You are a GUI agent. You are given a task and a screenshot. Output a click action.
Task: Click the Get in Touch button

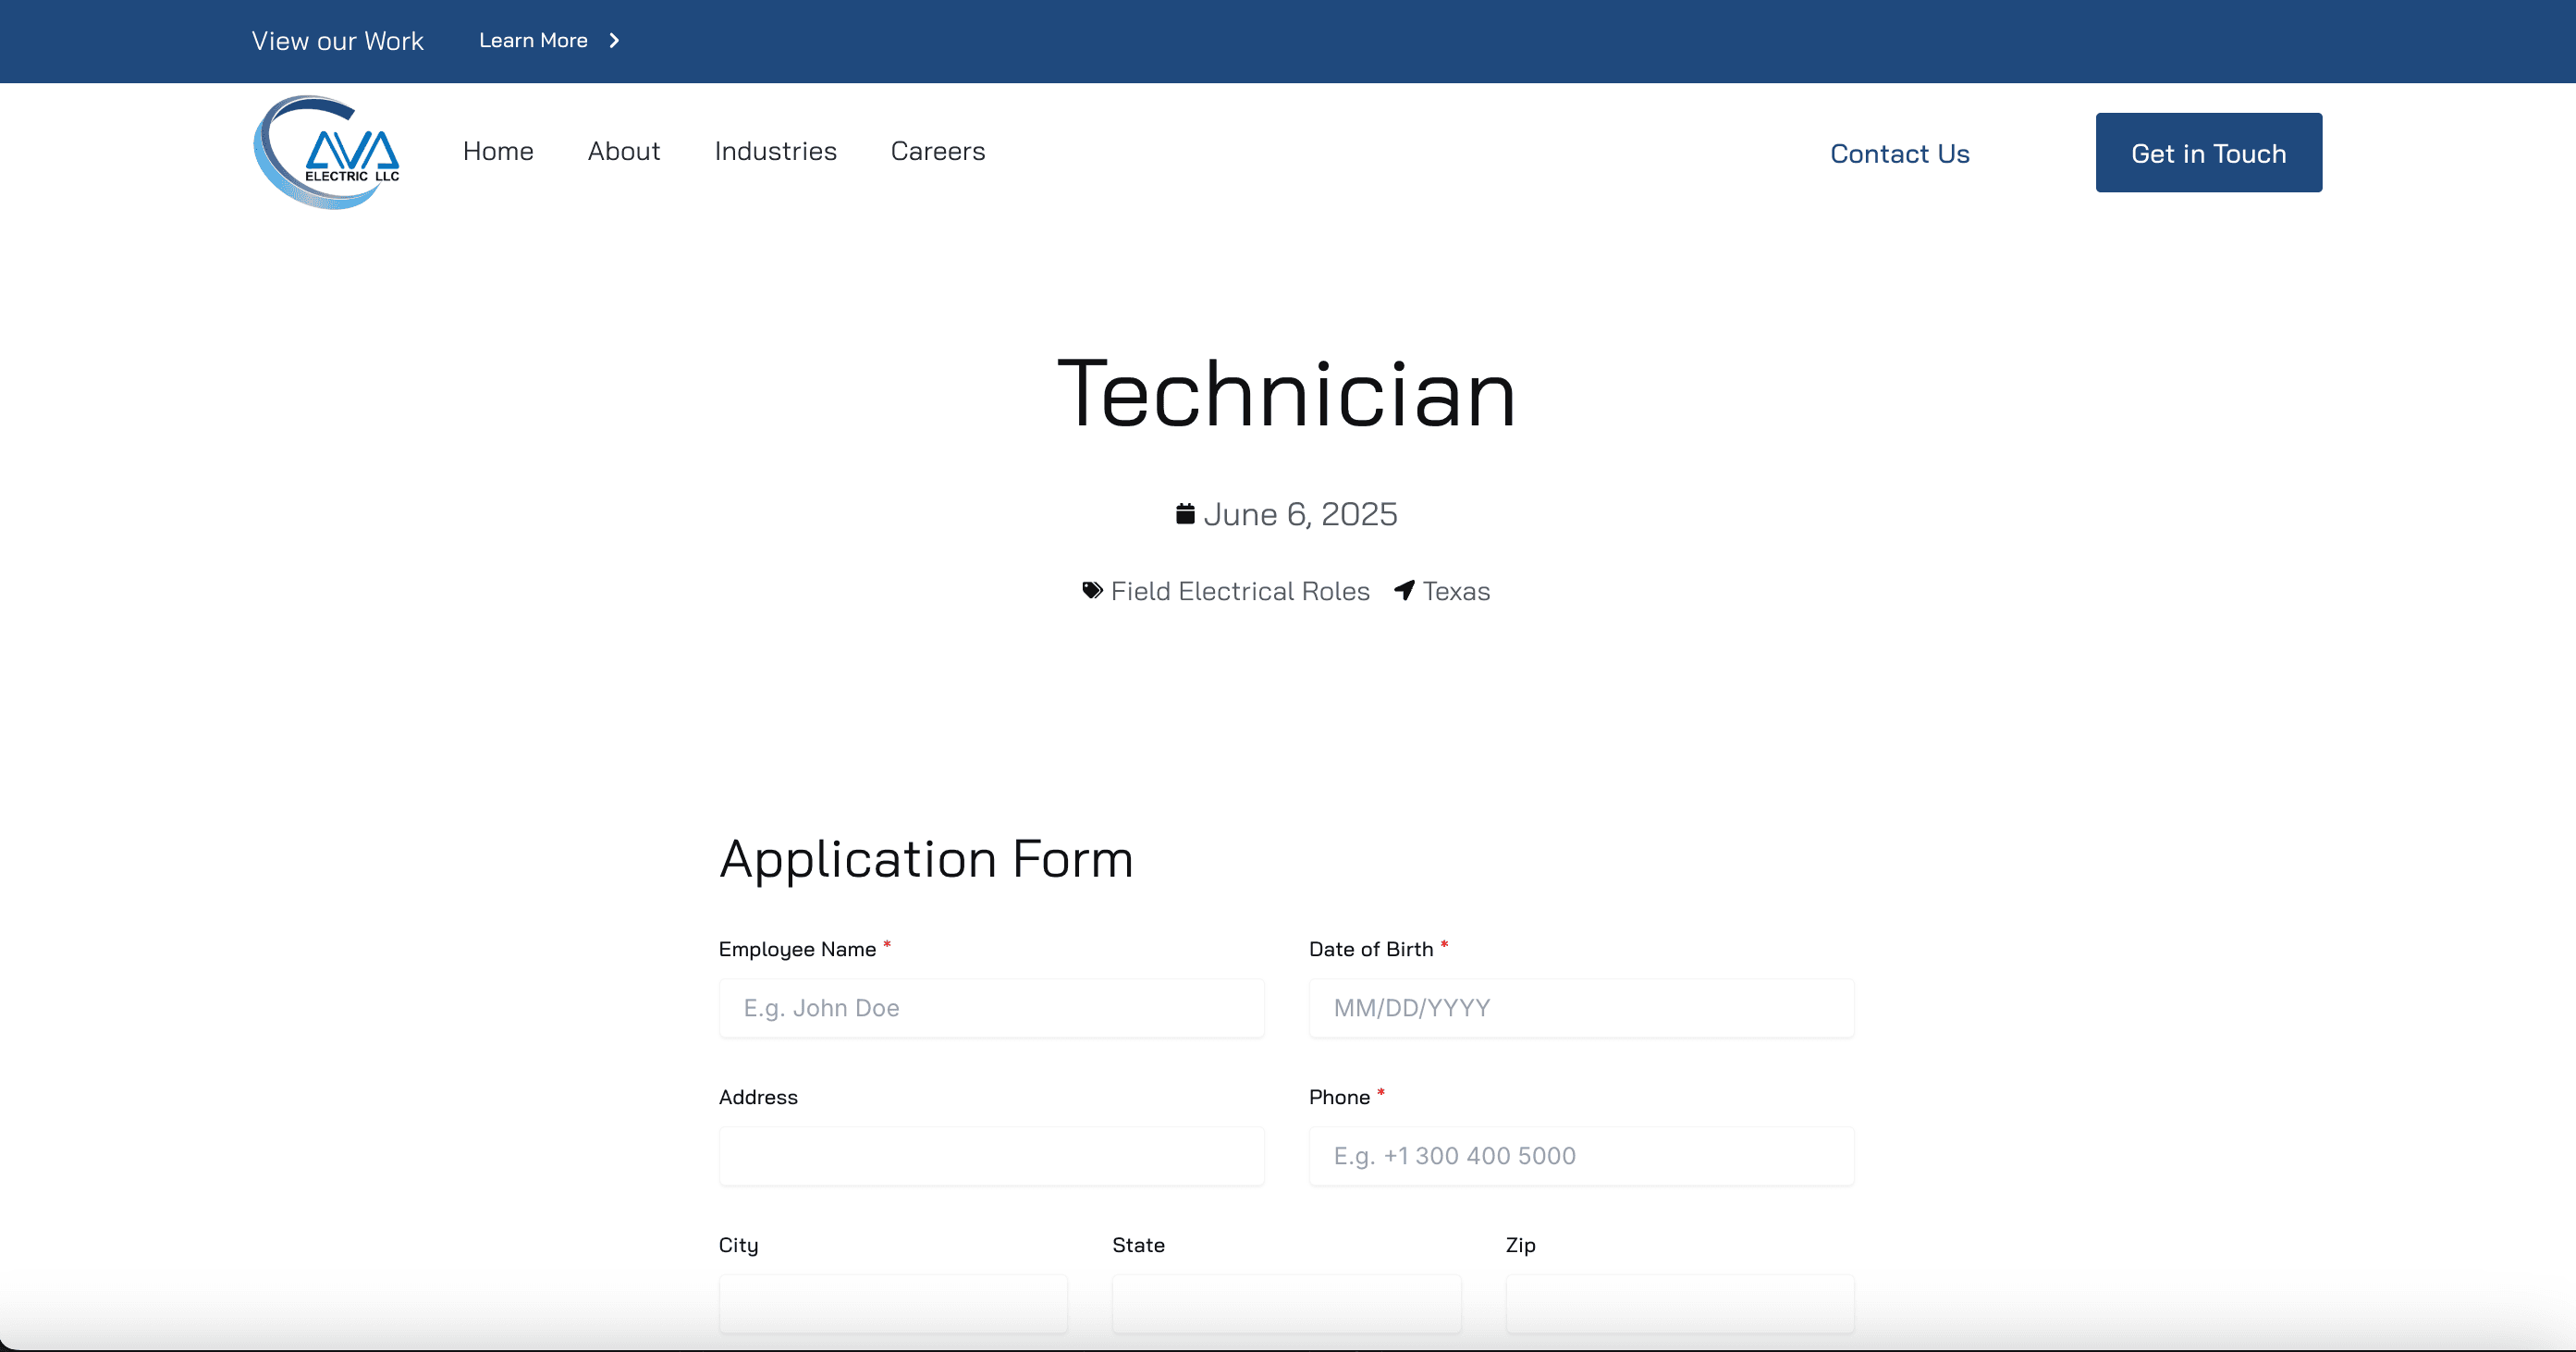point(2208,152)
